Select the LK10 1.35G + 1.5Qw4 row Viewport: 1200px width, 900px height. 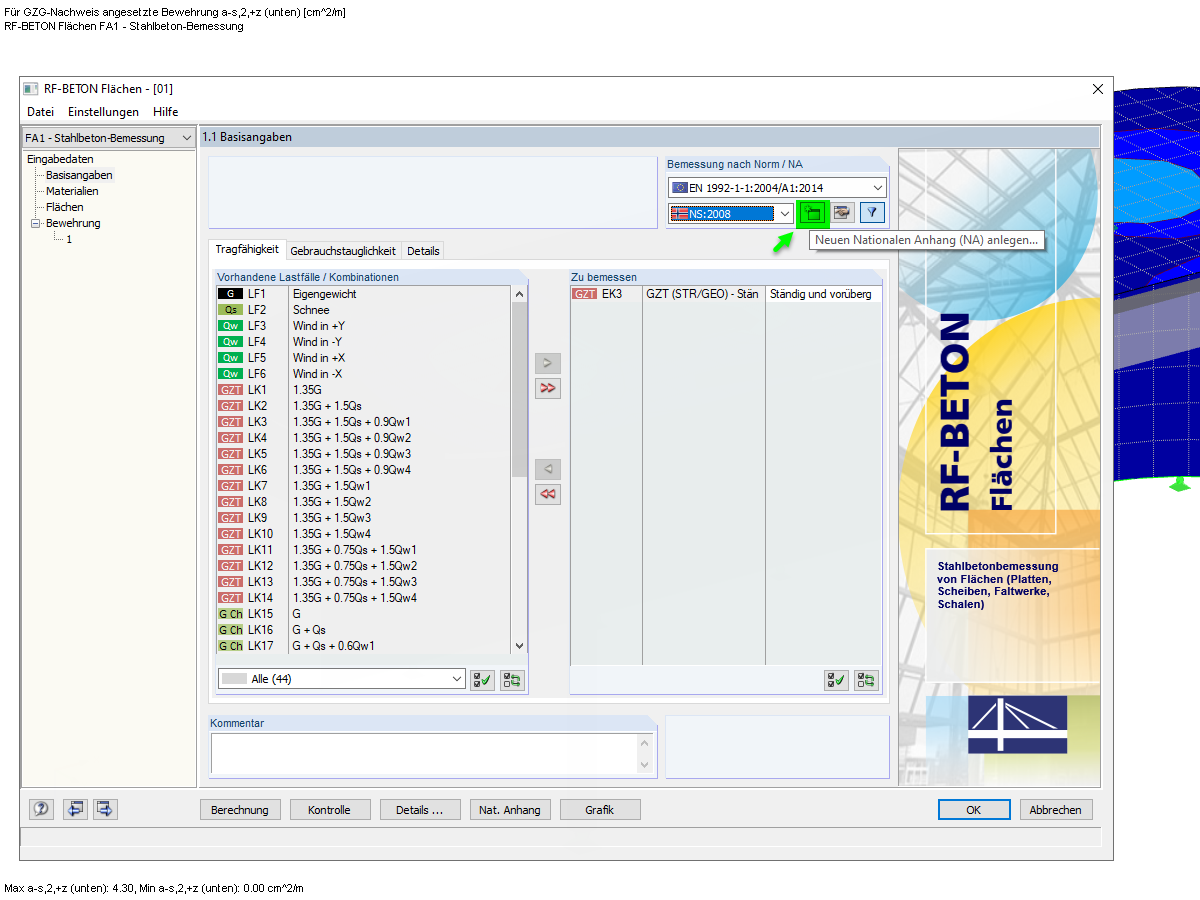tap(364, 534)
